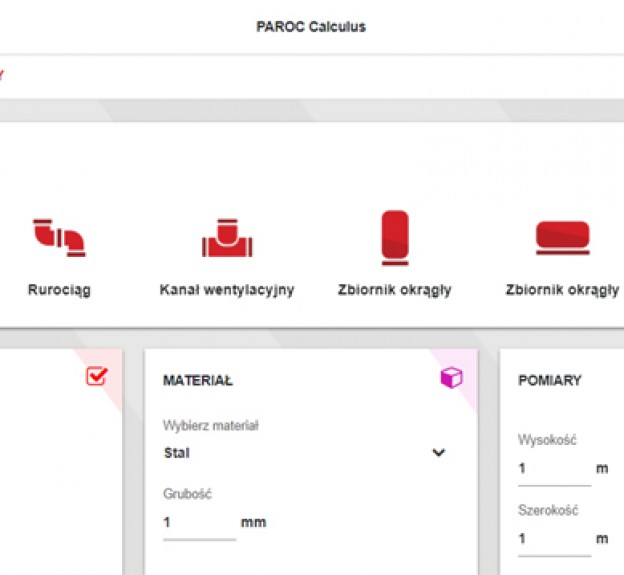The width and height of the screenshot is (624, 575).
Task: Click the magenta cube icon in MATERIAŁ panel
Action: pyautogui.click(x=451, y=377)
